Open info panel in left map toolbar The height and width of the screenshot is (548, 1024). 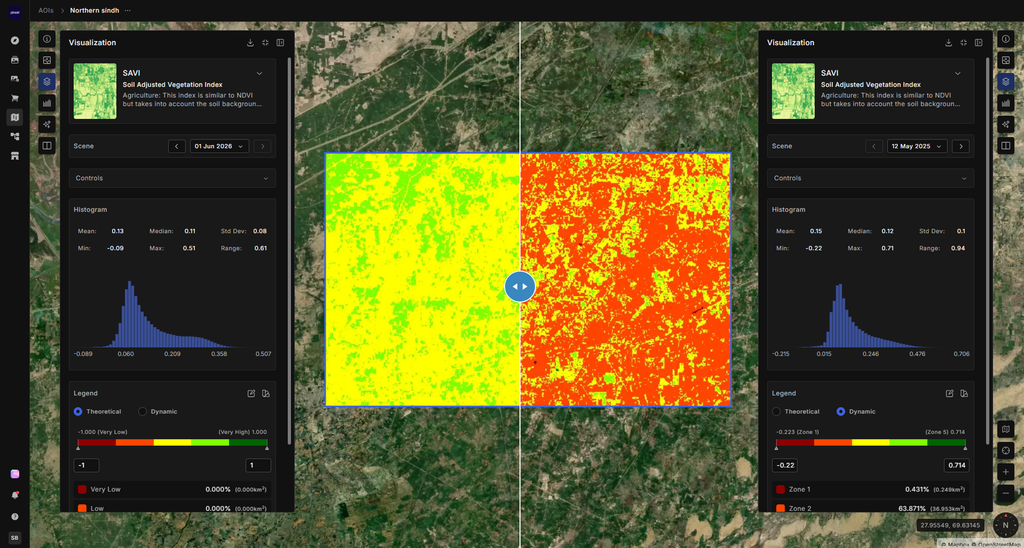pyautogui.click(x=47, y=39)
